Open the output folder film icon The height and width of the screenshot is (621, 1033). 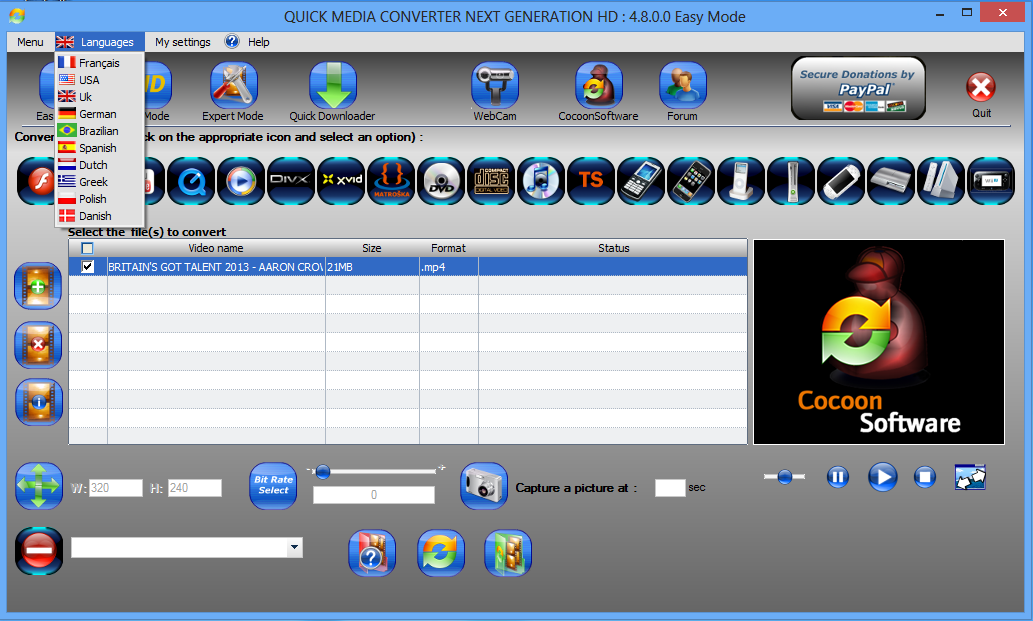(508, 553)
